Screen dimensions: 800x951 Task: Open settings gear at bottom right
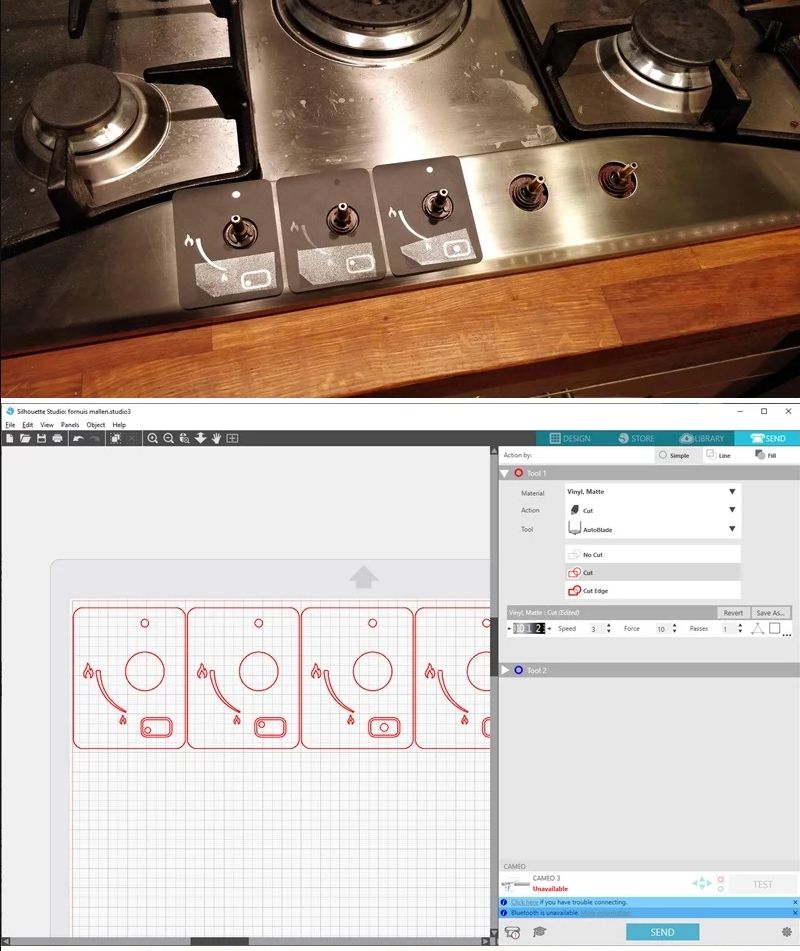(787, 932)
